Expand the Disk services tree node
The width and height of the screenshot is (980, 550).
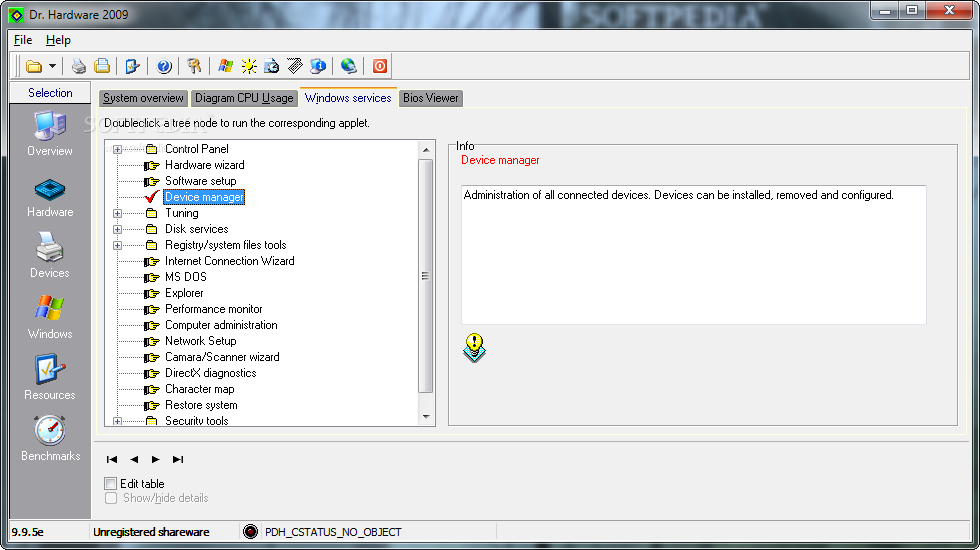[x=117, y=229]
